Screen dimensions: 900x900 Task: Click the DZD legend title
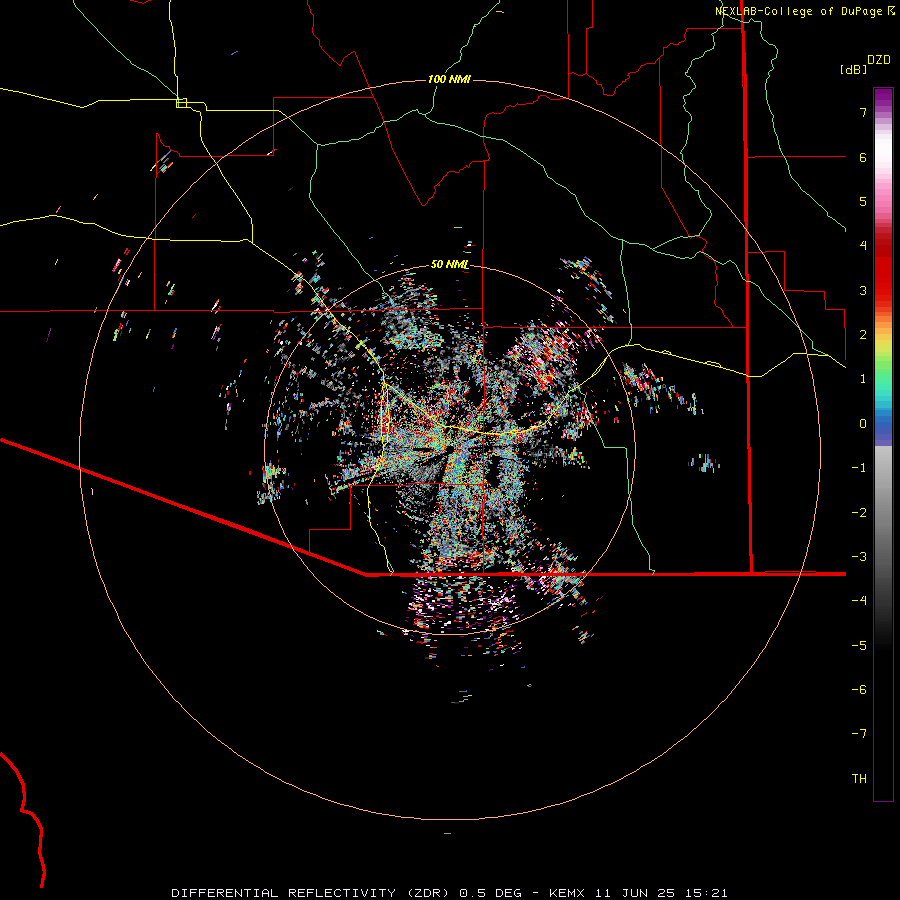pos(879,60)
